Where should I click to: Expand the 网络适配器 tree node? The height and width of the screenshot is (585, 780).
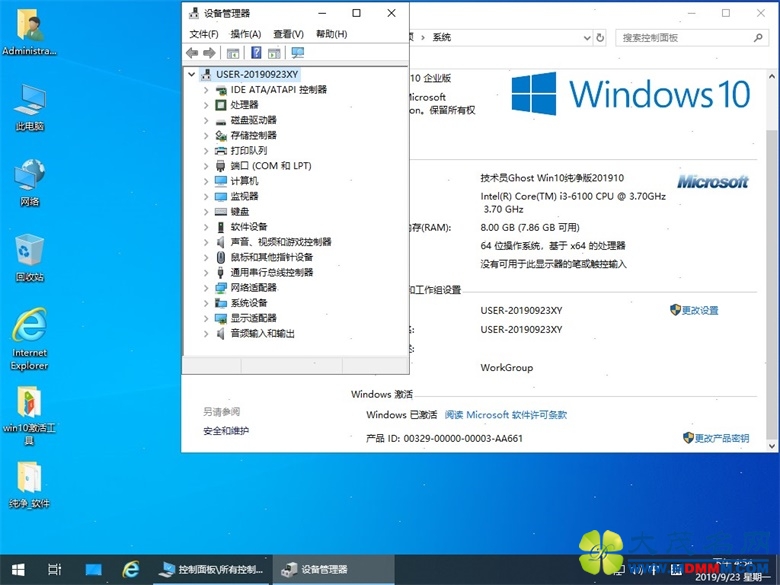pos(206,288)
